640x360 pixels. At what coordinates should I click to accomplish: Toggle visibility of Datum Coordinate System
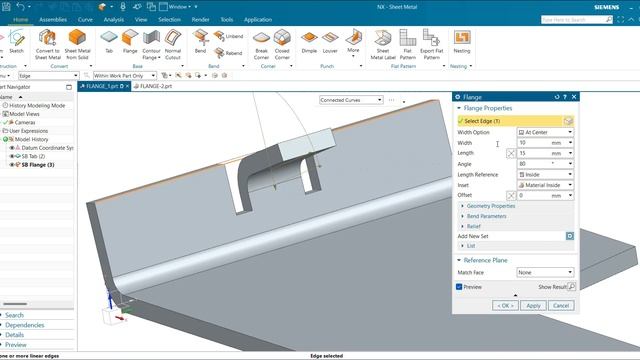click(12, 148)
